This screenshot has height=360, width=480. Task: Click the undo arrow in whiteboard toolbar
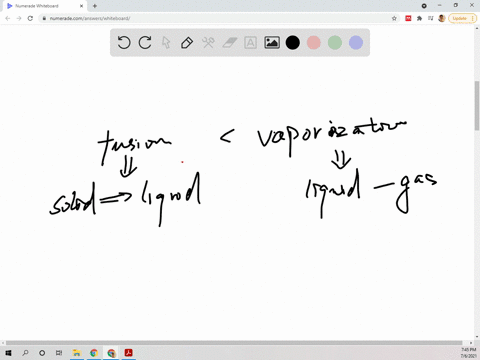pos(124,43)
